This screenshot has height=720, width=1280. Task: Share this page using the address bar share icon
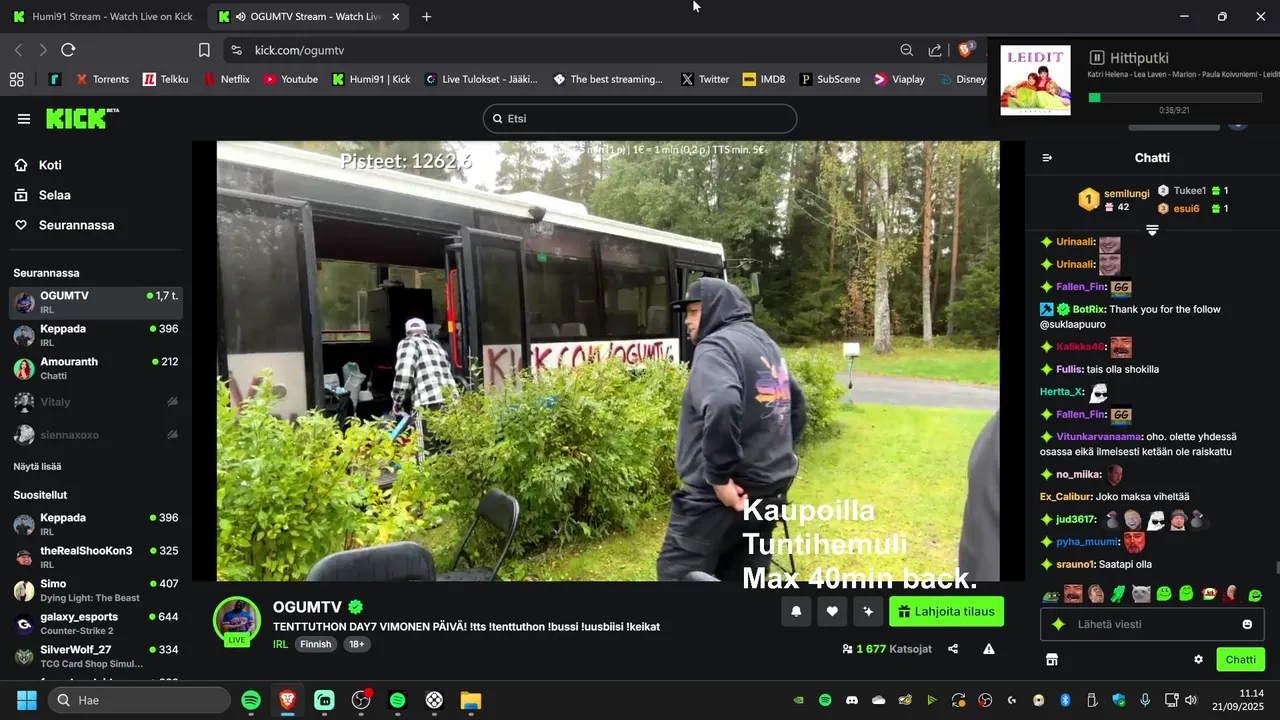pyautogui.click(x=935, y=50)
